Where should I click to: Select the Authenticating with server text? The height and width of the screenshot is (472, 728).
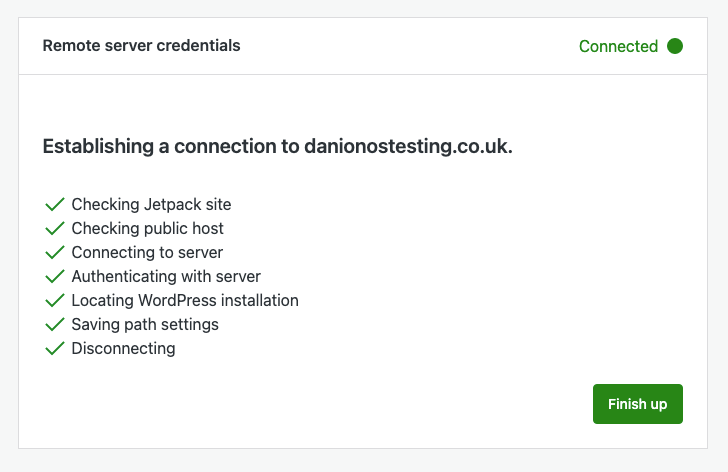click(x=166, y=276)
